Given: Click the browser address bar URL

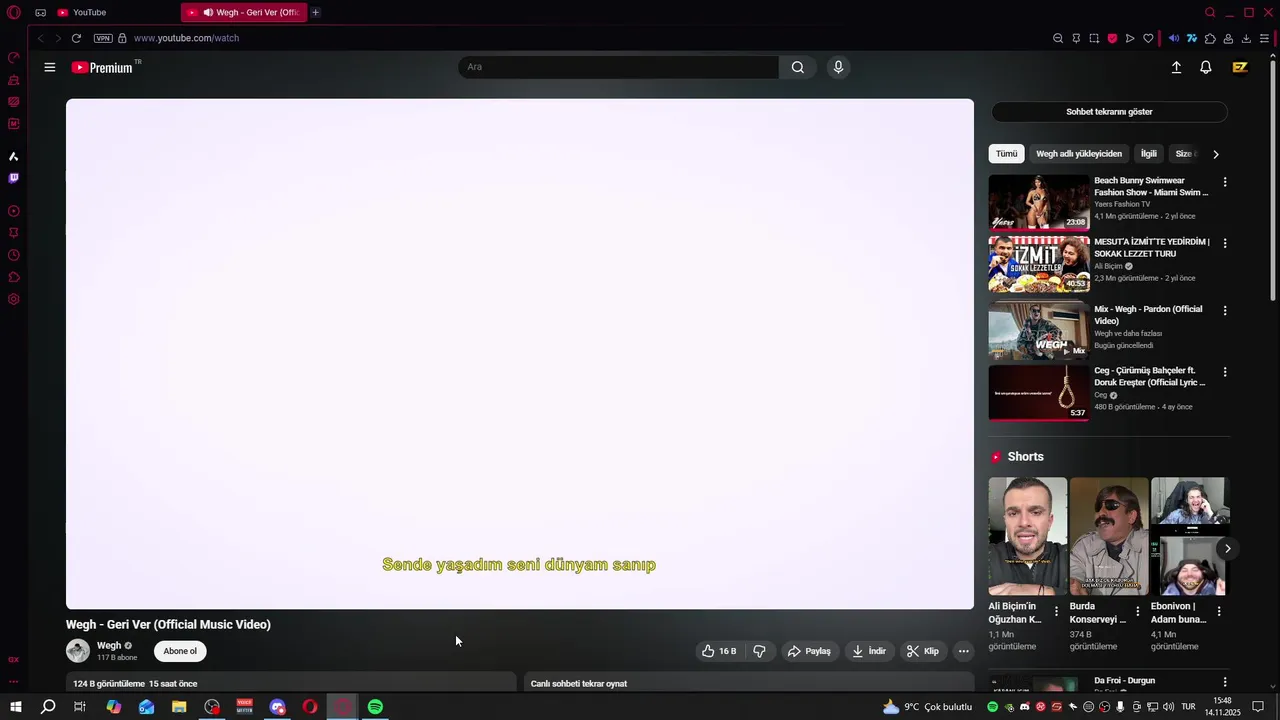Looking at the screenshot, I should pos(186,38).
